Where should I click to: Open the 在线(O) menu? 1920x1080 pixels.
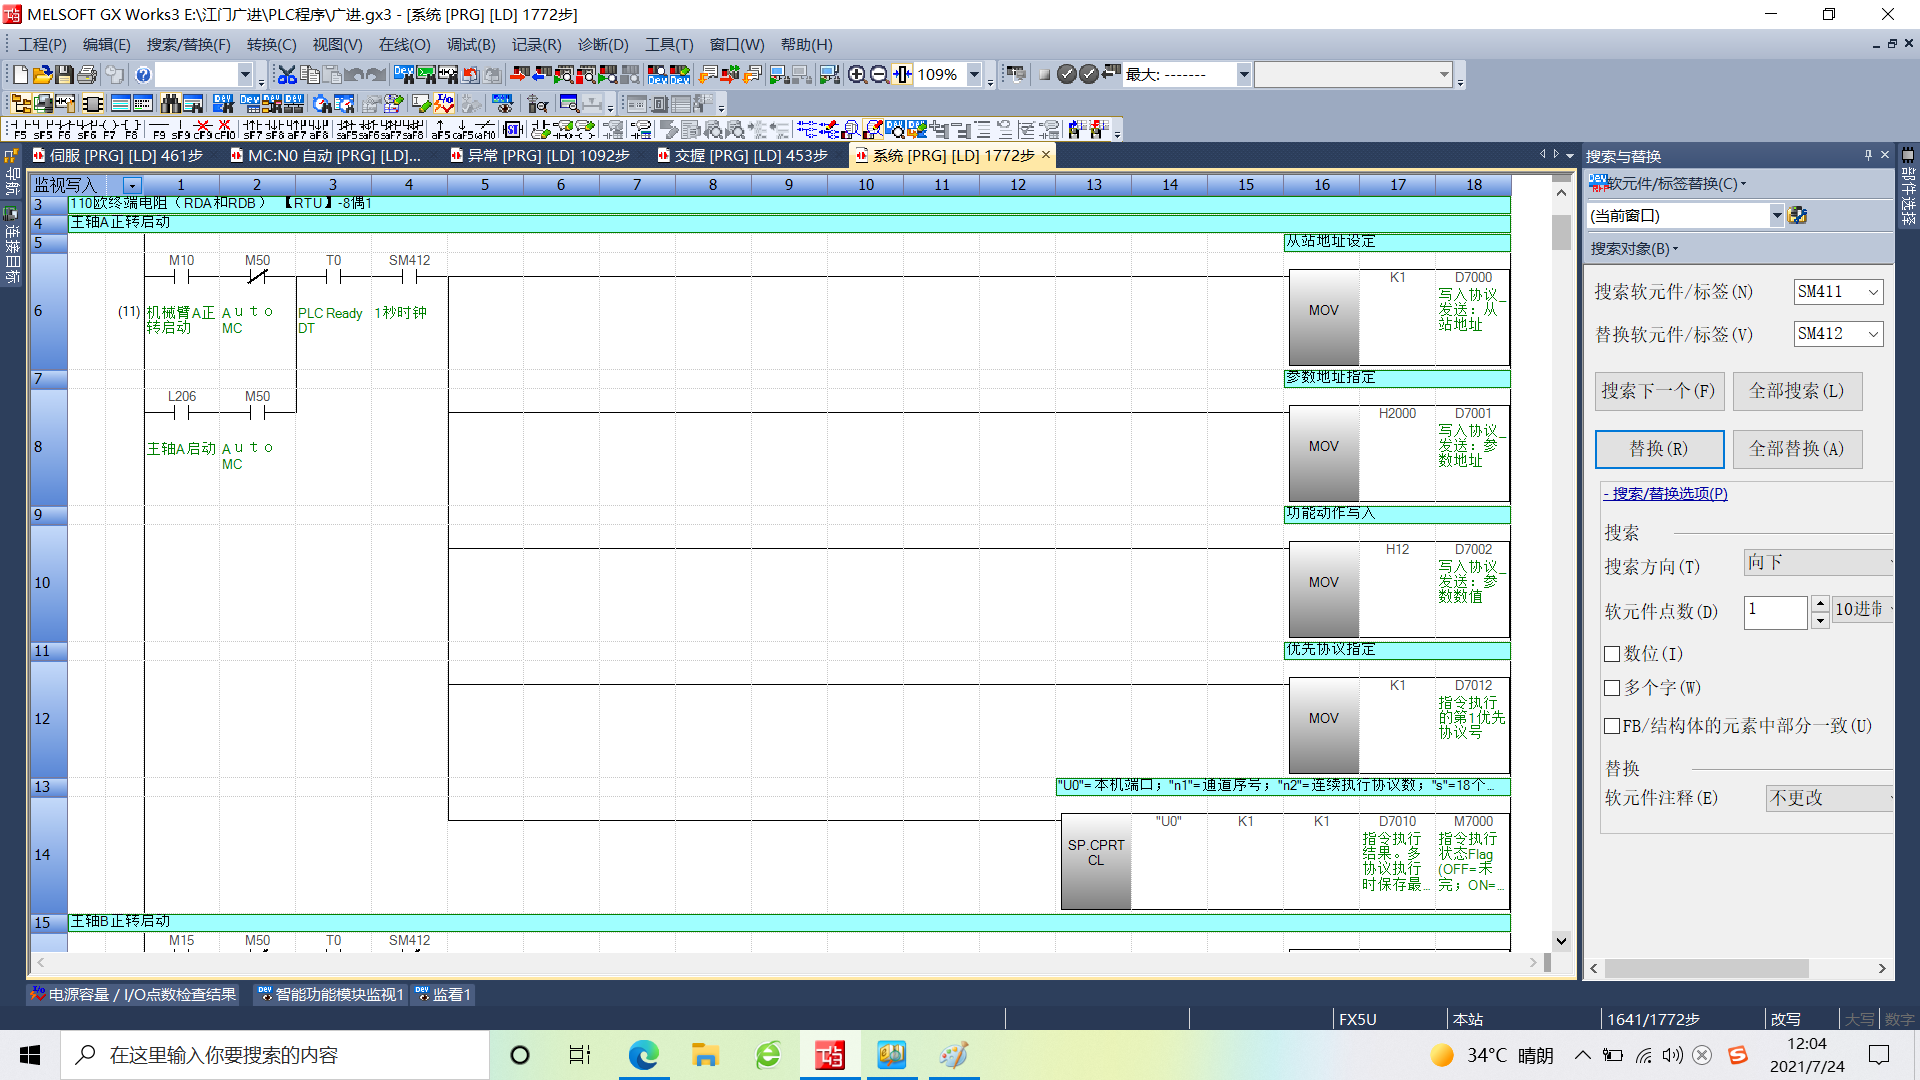coord(404,45)
